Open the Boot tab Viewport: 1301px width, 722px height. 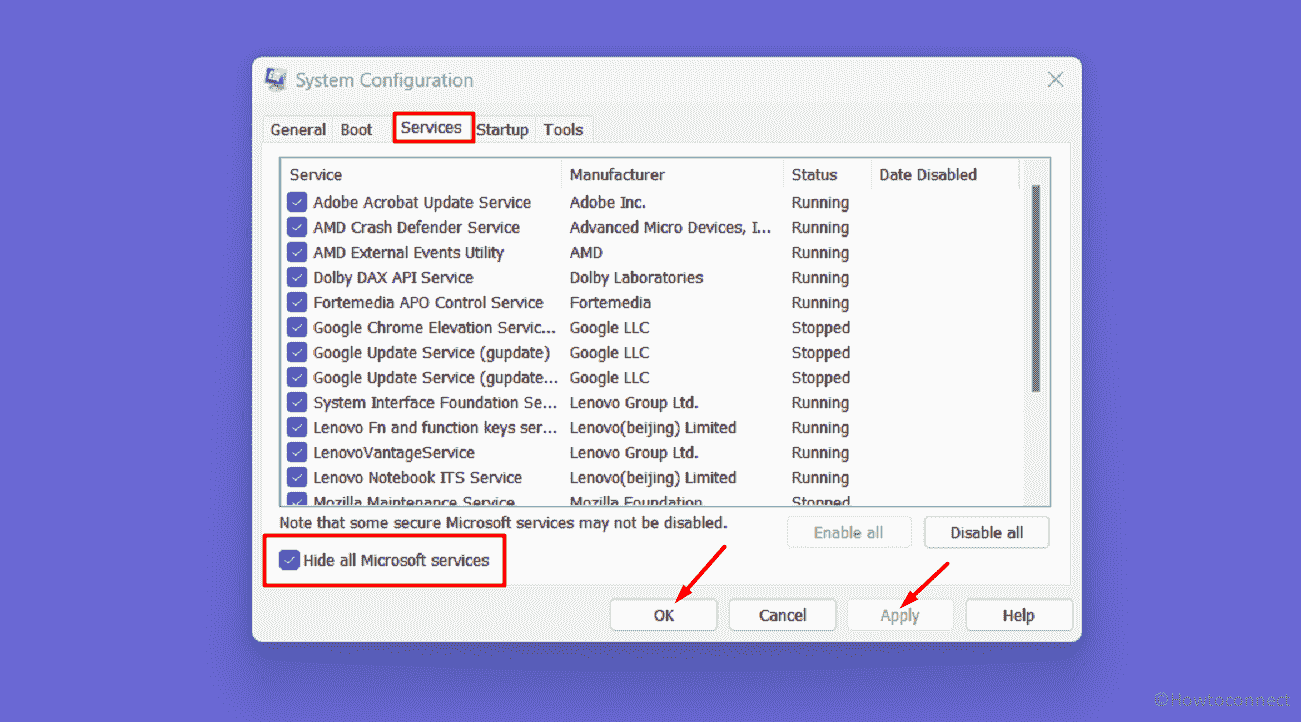(x=356, y=130)
